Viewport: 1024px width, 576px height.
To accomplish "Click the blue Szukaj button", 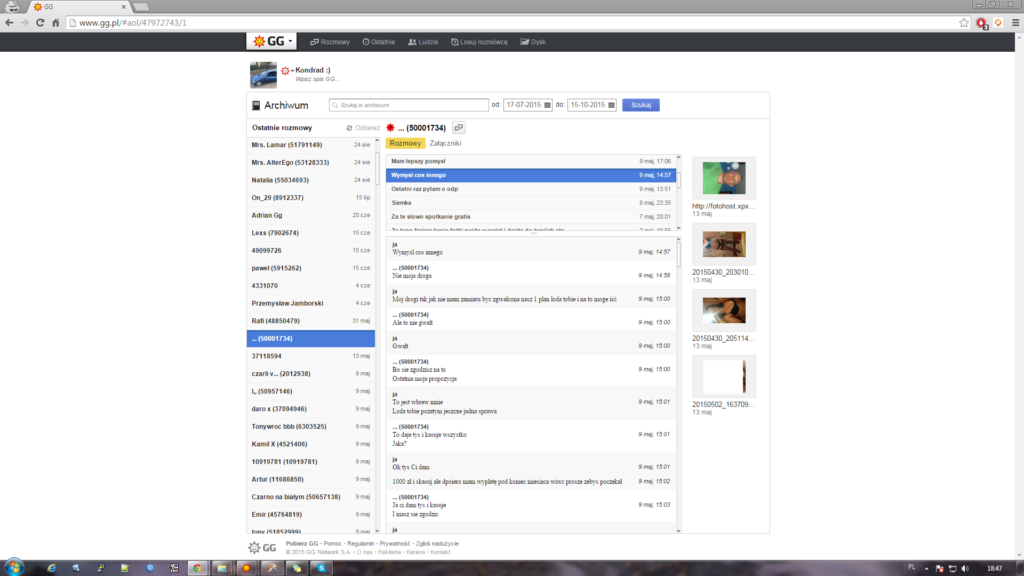I will (641, 105).
